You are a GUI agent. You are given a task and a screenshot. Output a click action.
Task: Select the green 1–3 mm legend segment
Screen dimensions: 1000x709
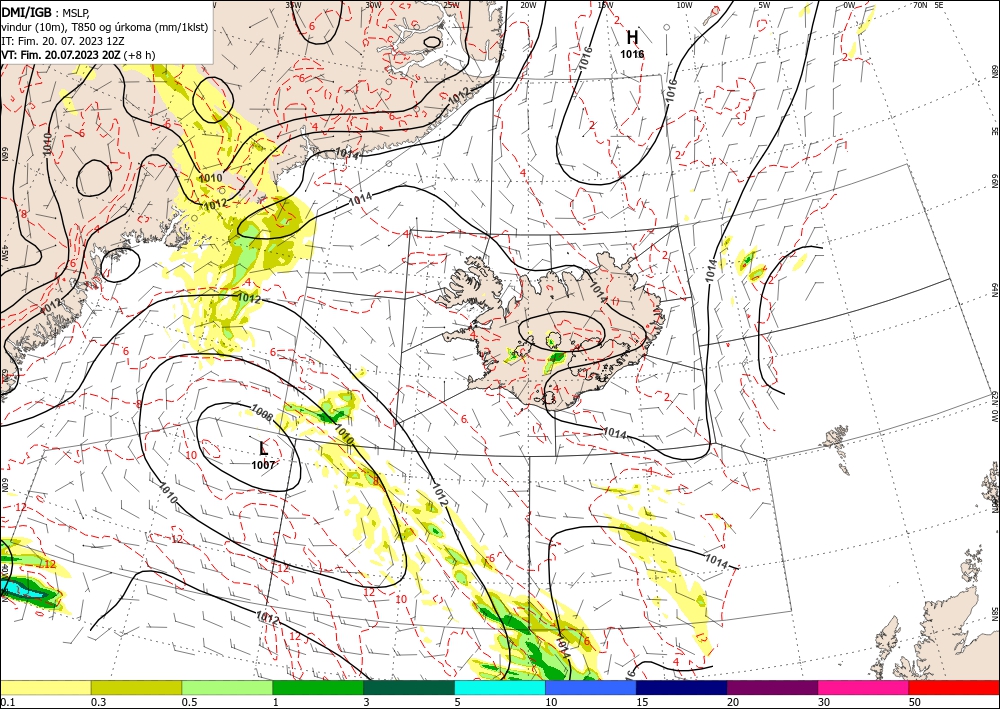(x=318, y=687)
